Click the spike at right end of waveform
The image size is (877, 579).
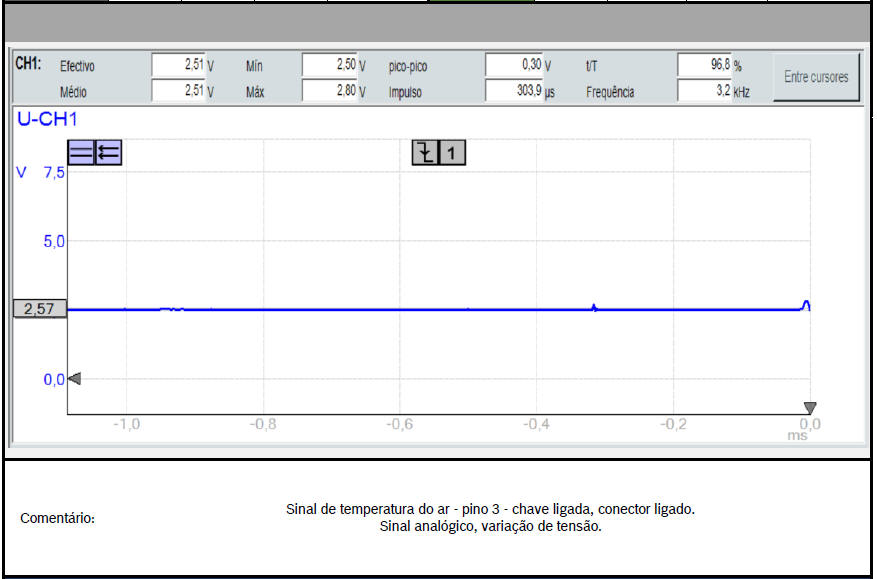pyautogui.click(x=806, y=304)
